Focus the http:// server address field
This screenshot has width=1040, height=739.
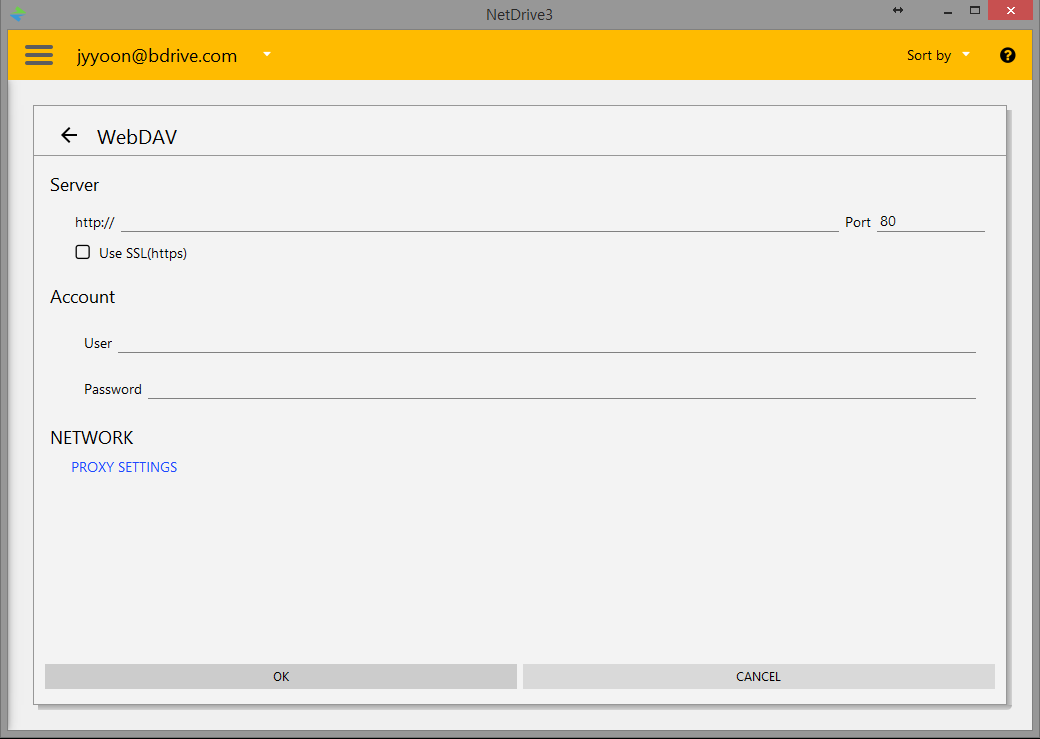tap(480, 222)
